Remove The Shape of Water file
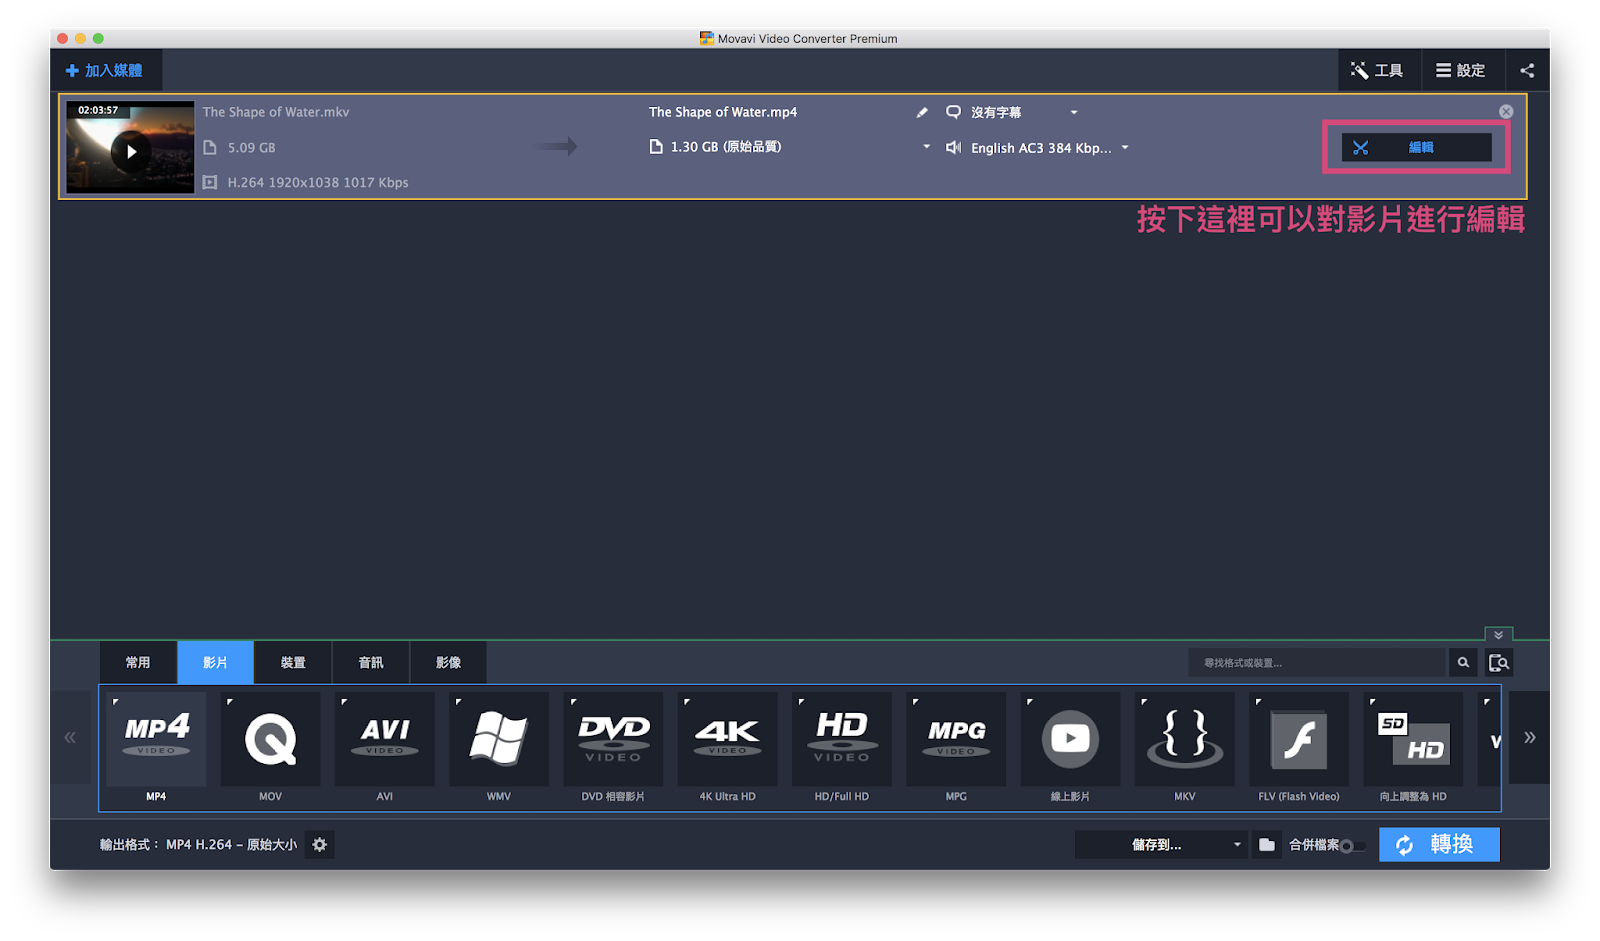 point(1506,112)
